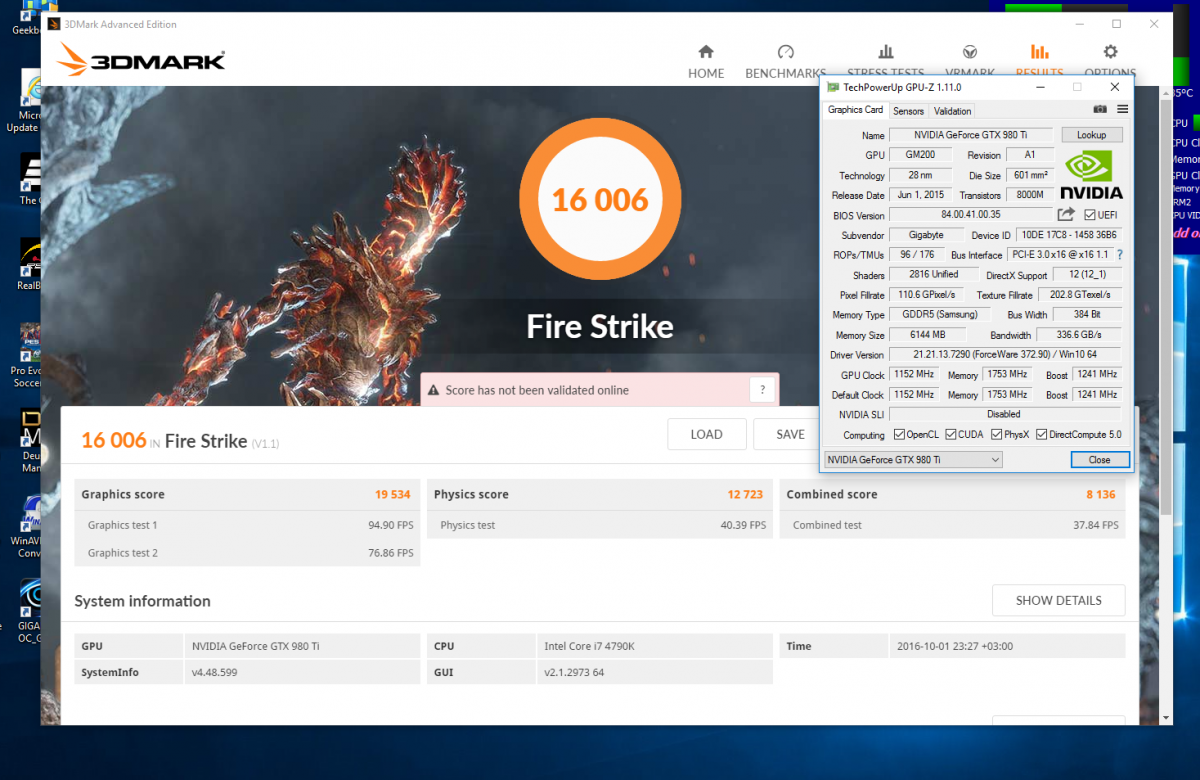The height and width of the screenshot is (780, 1200).
Task: Switch to the Validation tab
Action: pyautogui.click(x=952, y=111)
